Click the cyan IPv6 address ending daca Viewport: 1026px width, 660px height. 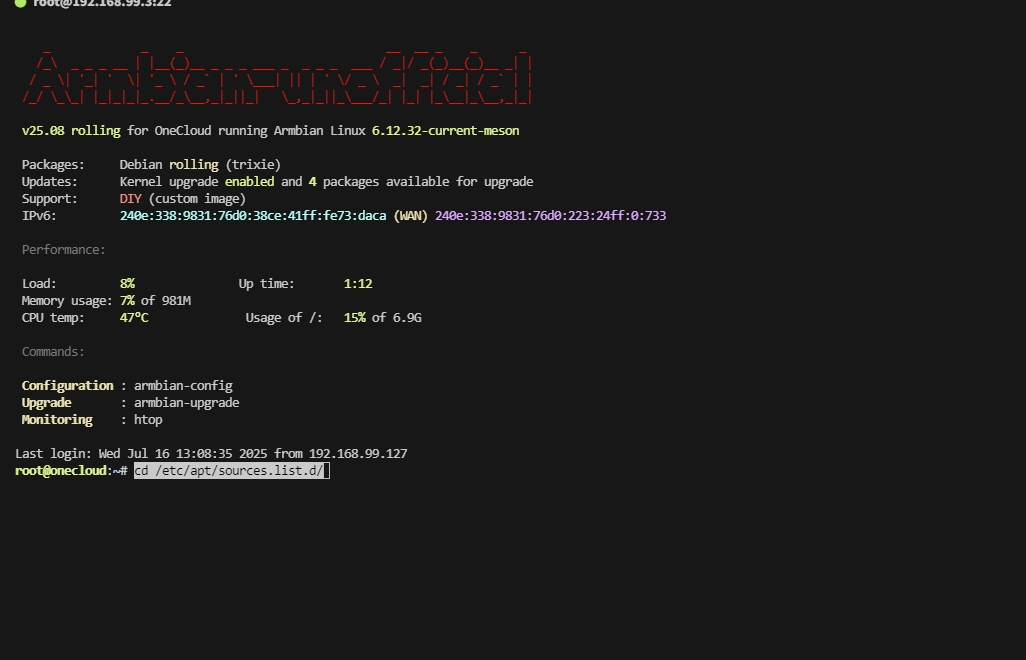click(253, 215)
